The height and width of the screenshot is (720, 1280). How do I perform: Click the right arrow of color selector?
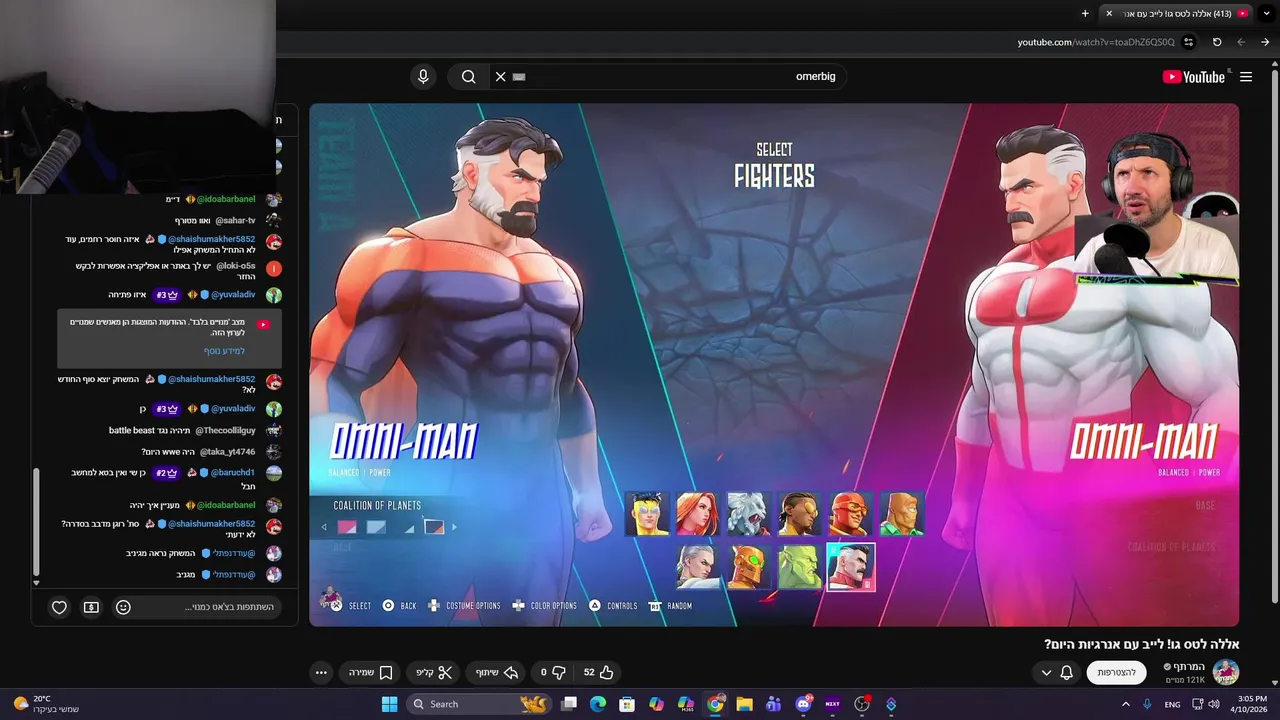coord(454,527)
